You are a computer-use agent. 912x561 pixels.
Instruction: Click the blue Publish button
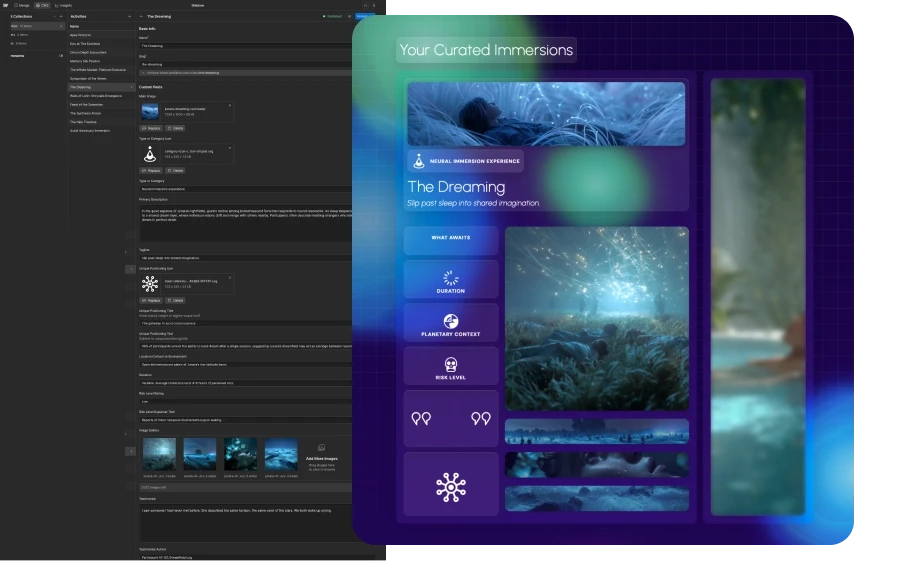(x=362, y=16)
